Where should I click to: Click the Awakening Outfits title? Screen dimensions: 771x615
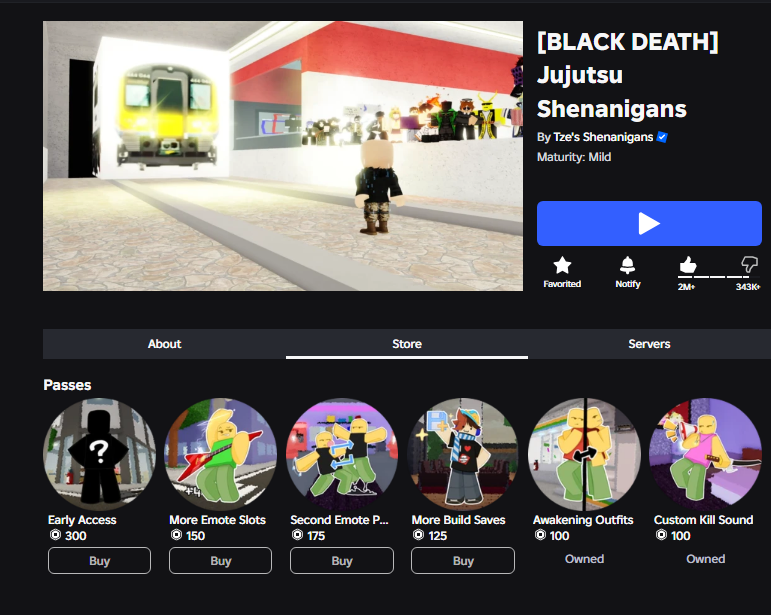583,520
